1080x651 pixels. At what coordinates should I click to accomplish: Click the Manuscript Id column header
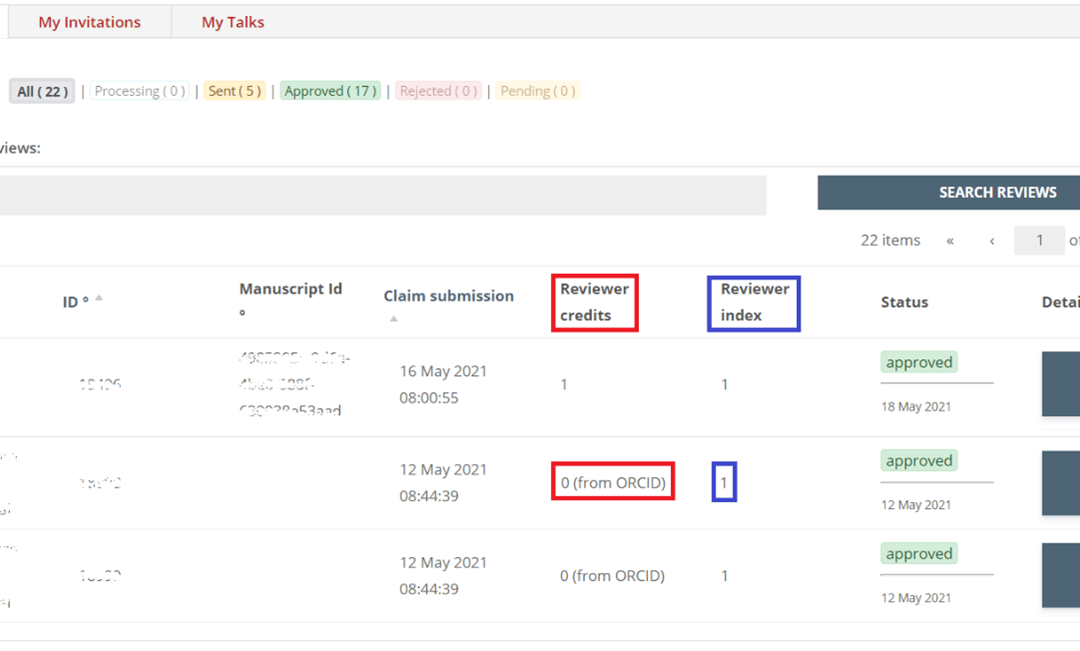click(290, 289)
